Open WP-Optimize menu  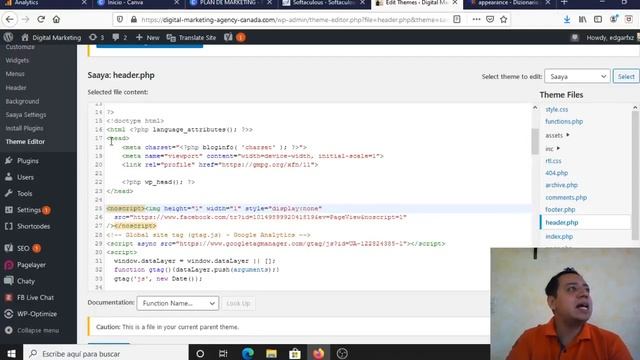tap(38, 313)
